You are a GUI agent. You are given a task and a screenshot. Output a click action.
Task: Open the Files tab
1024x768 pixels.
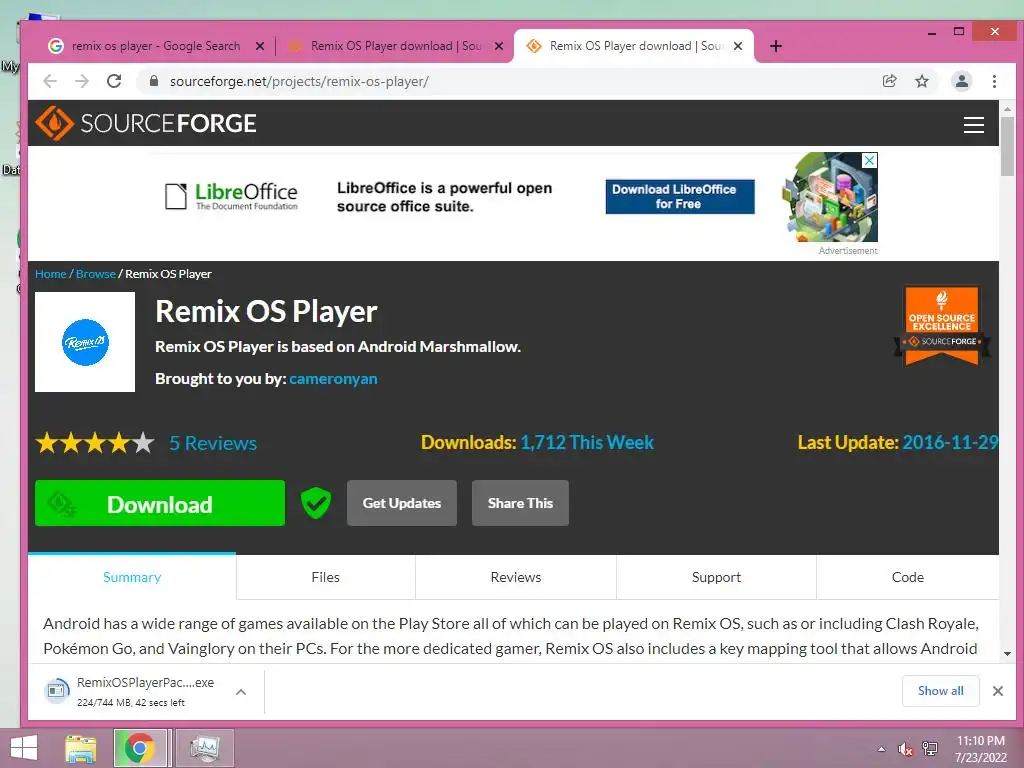(325, 577)
